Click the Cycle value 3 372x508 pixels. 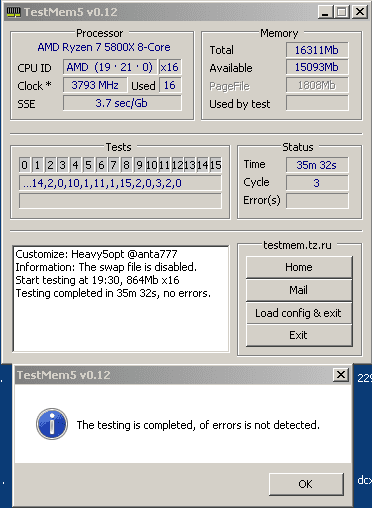pos(317,183)
